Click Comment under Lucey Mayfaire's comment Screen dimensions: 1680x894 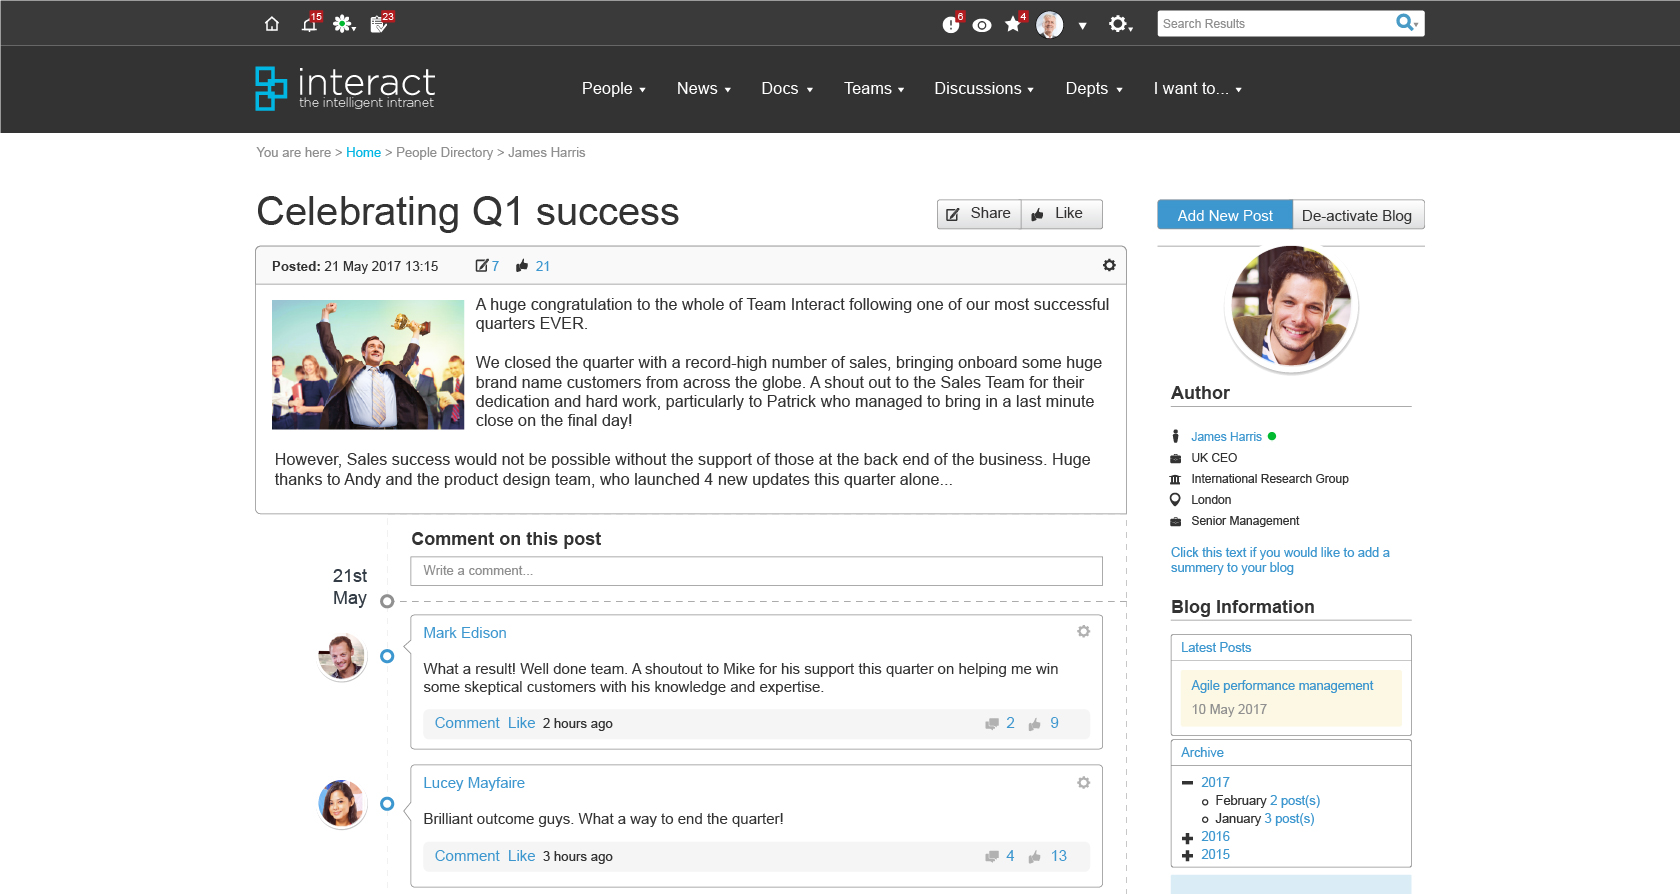[467, 856]
